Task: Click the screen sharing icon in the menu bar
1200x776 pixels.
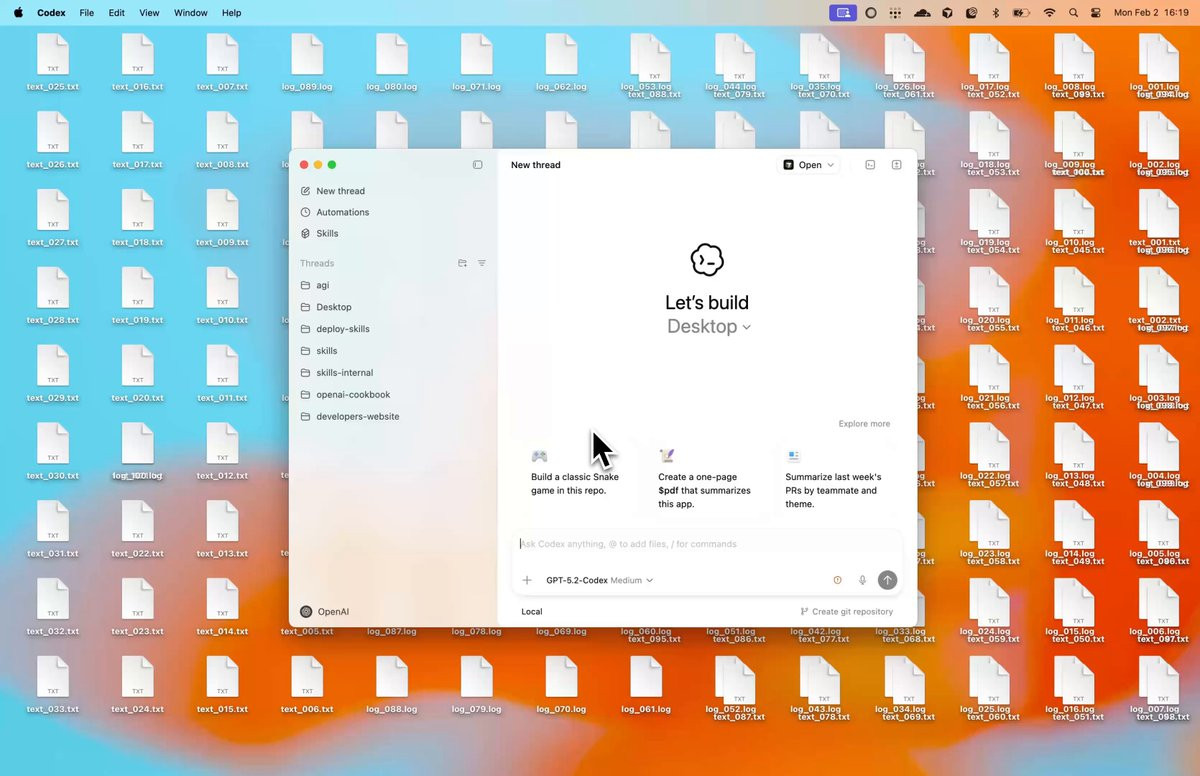Action: pos(843,13)
